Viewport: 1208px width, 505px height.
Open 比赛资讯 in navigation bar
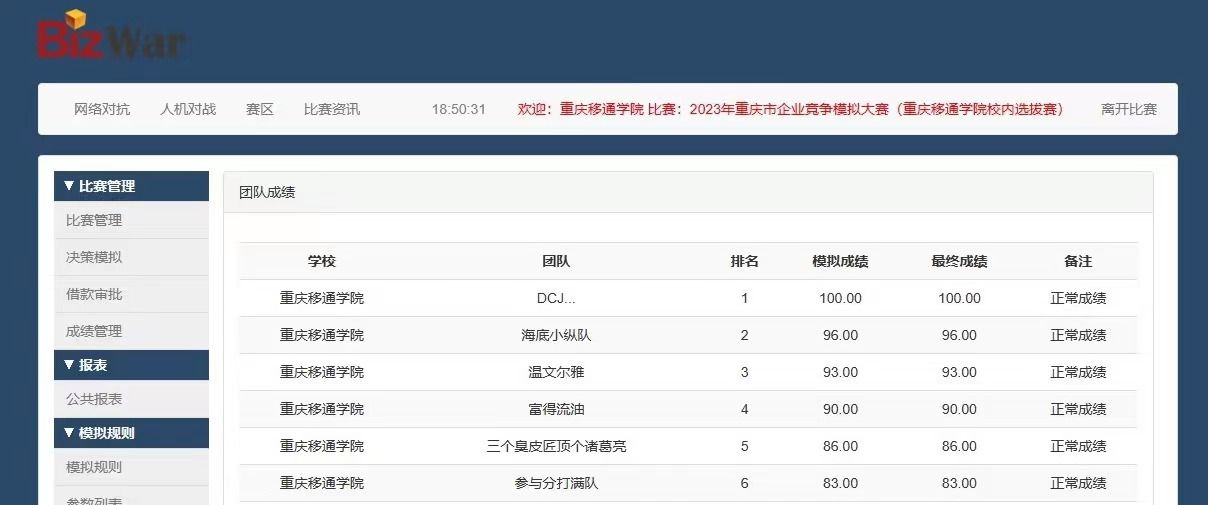(x=332, y=109)
